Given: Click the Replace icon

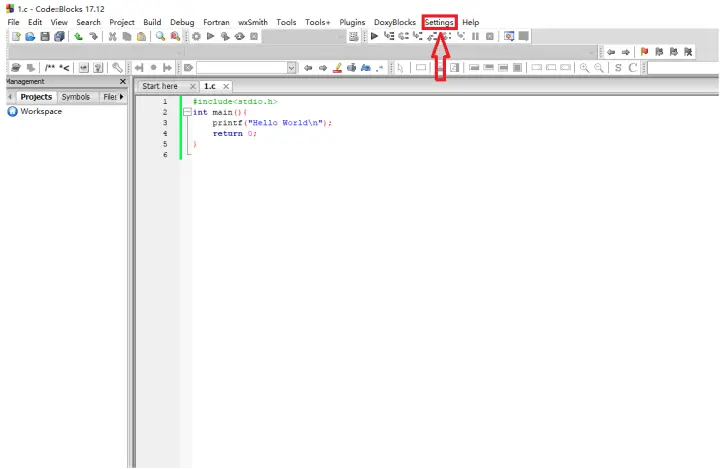Looking at the screenshot, I should point(175,36).
